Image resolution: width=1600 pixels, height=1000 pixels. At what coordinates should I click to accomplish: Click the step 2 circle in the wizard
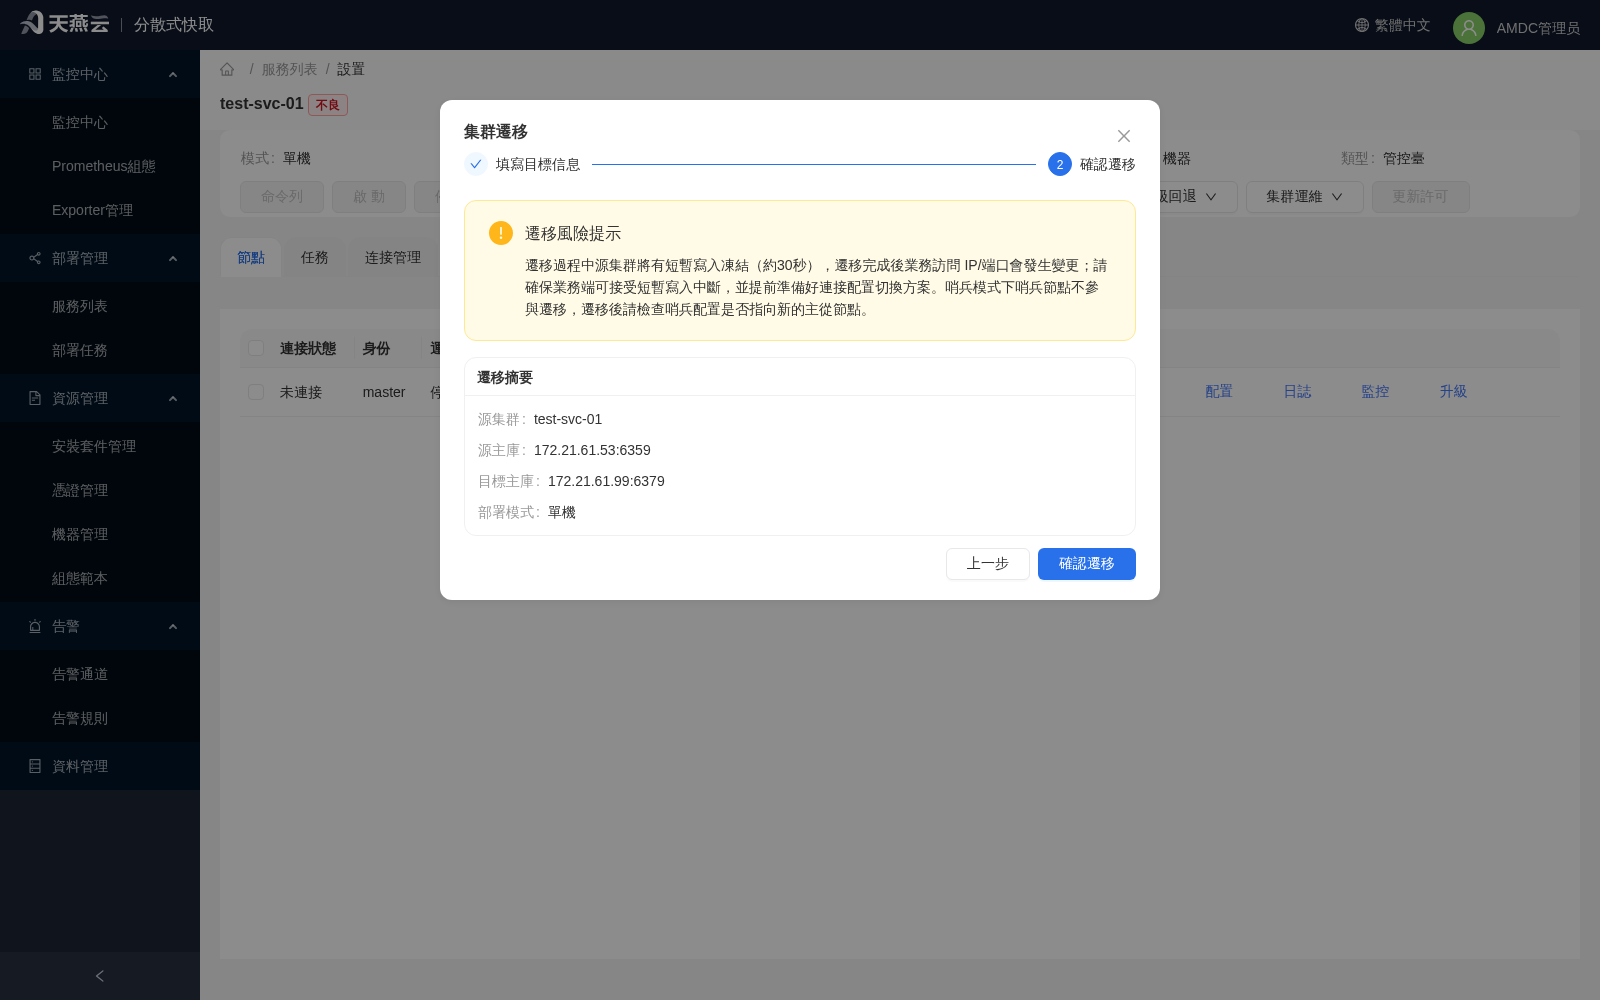[x=1060, y=164]
